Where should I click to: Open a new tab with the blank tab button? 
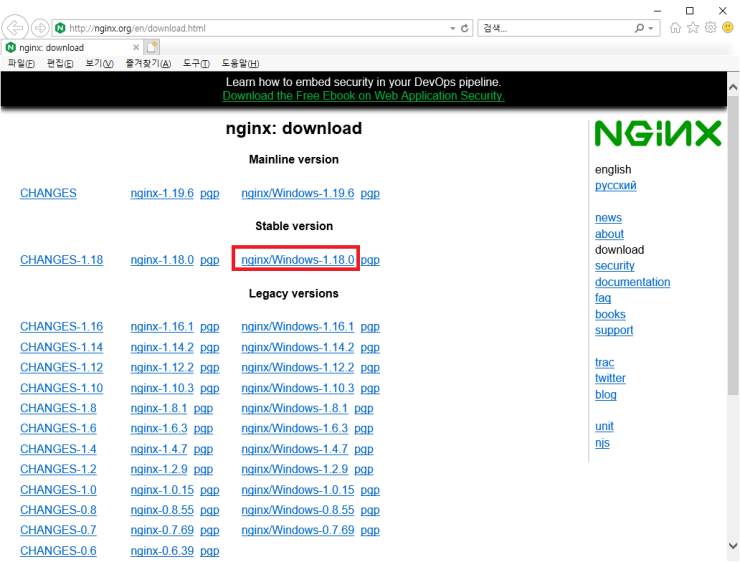152,47
